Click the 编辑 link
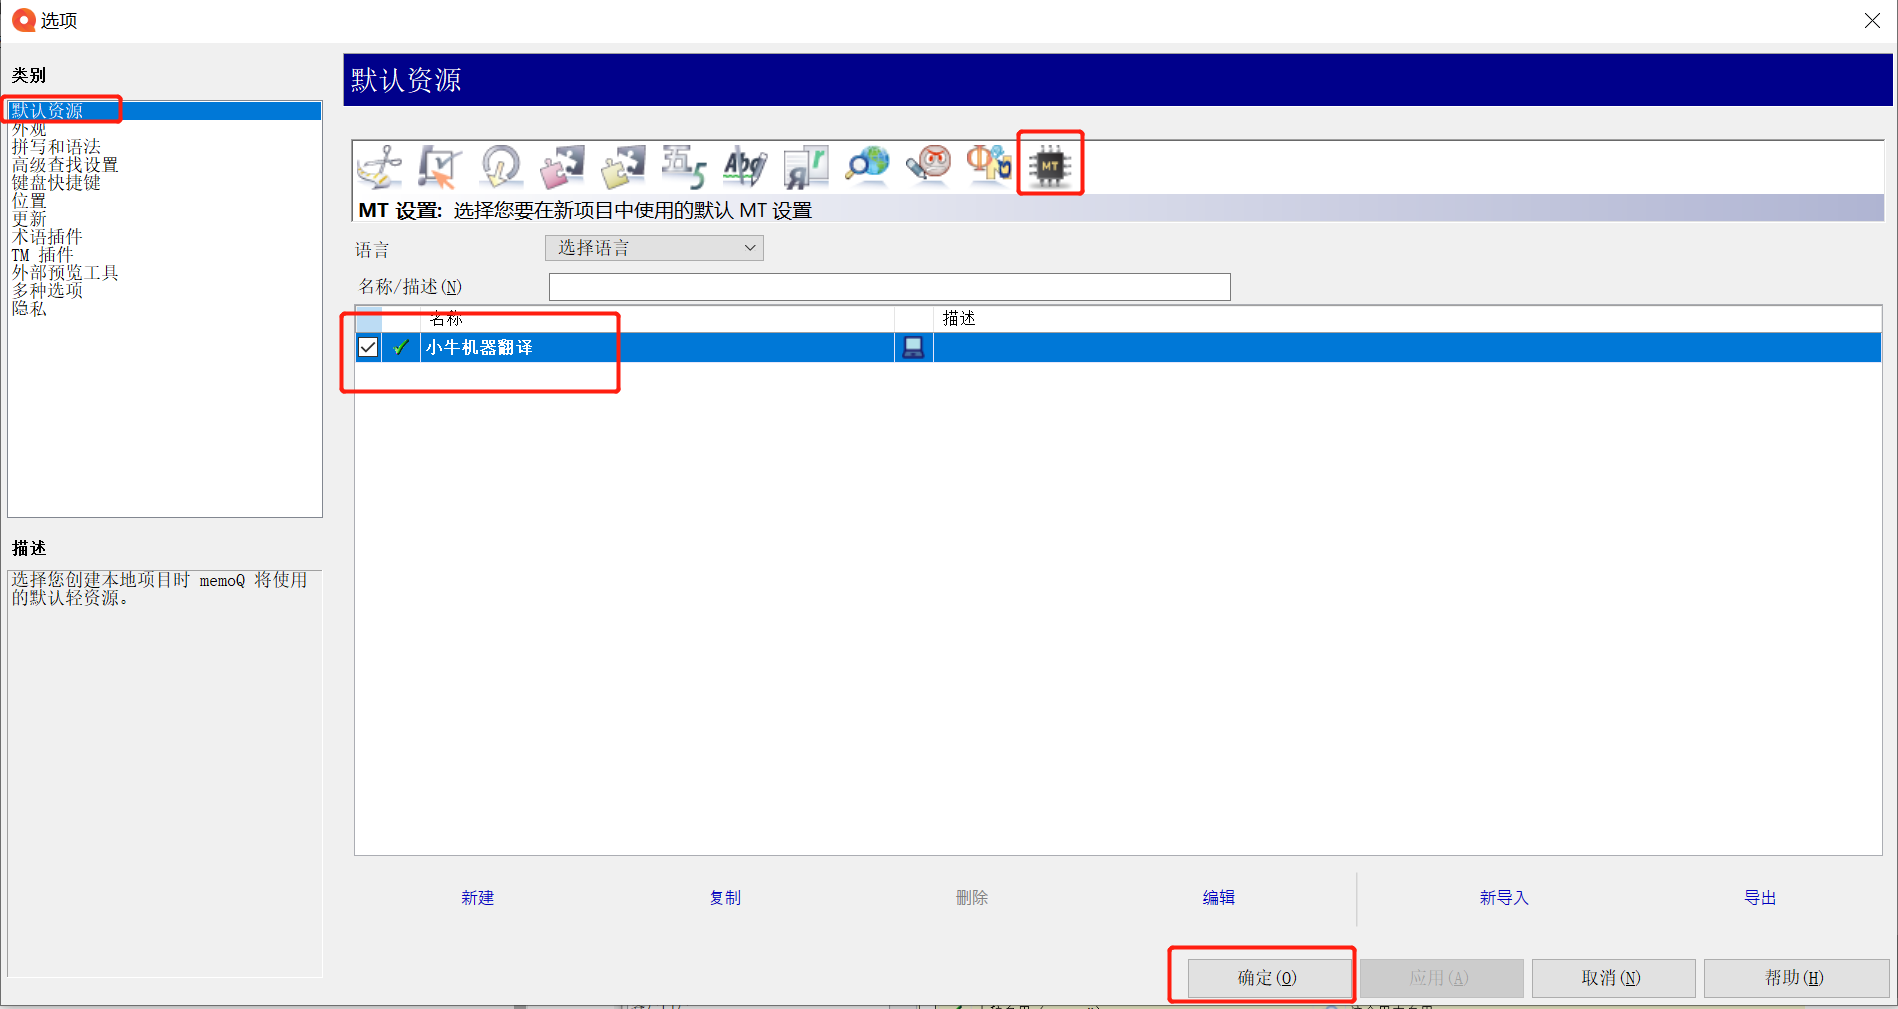The height and width of the screenshot is (1009, 1898). pyautogui.click(x=1219, y=898)
